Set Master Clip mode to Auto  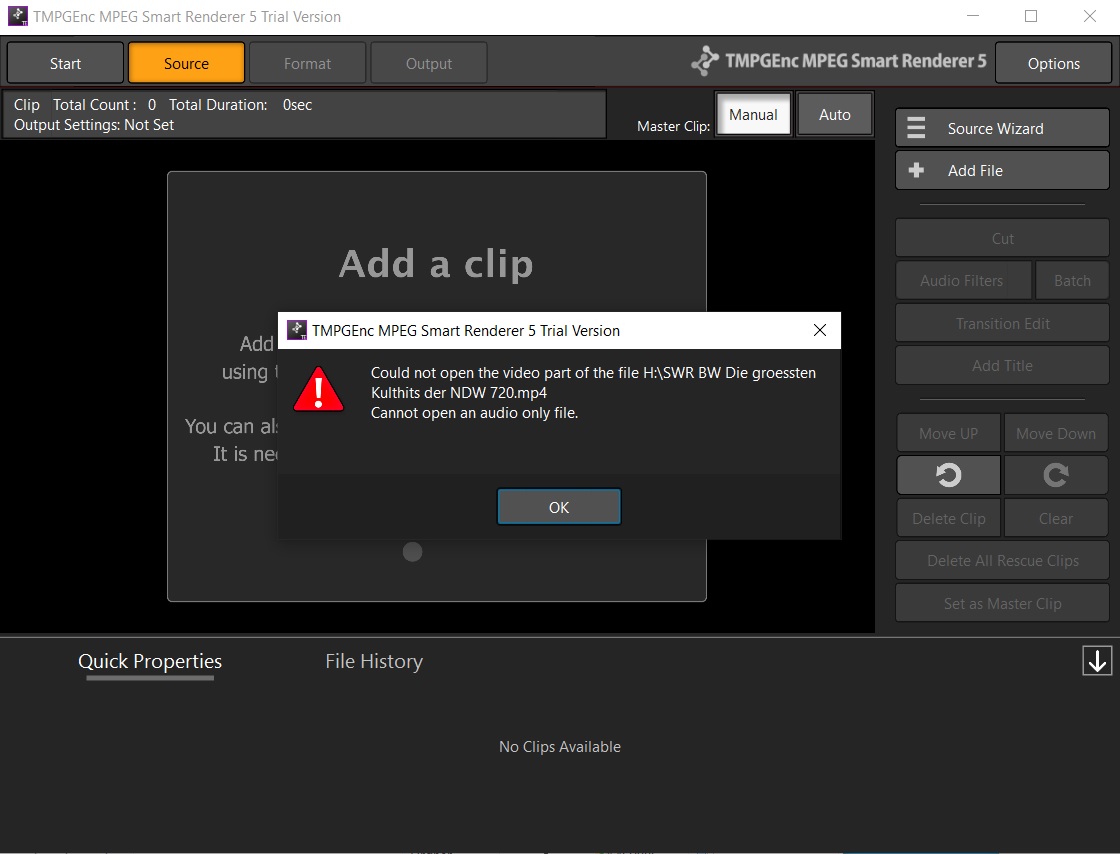coord(834,114)
